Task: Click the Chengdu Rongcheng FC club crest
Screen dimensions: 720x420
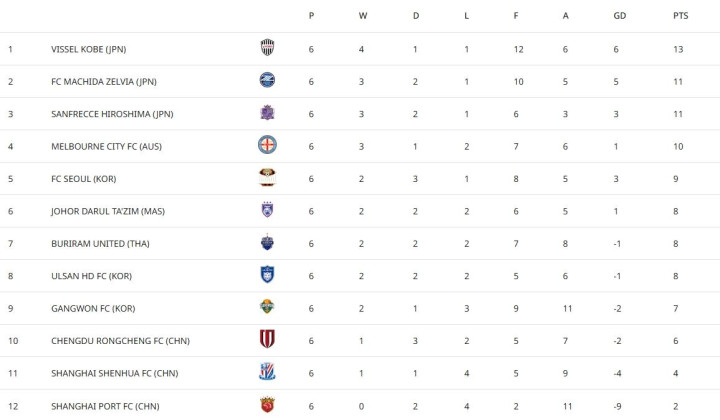Action: 267,340
